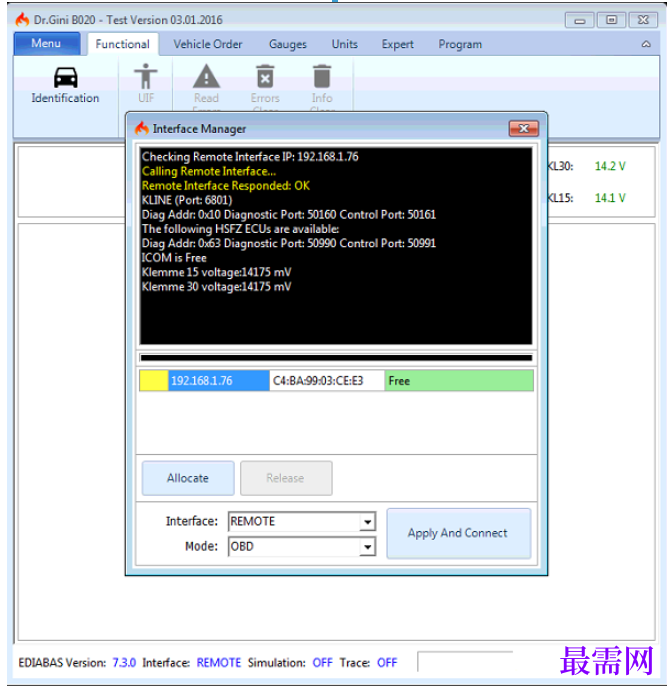
Task: Click the Read Errors warning icon
Action: click(206, 76)
